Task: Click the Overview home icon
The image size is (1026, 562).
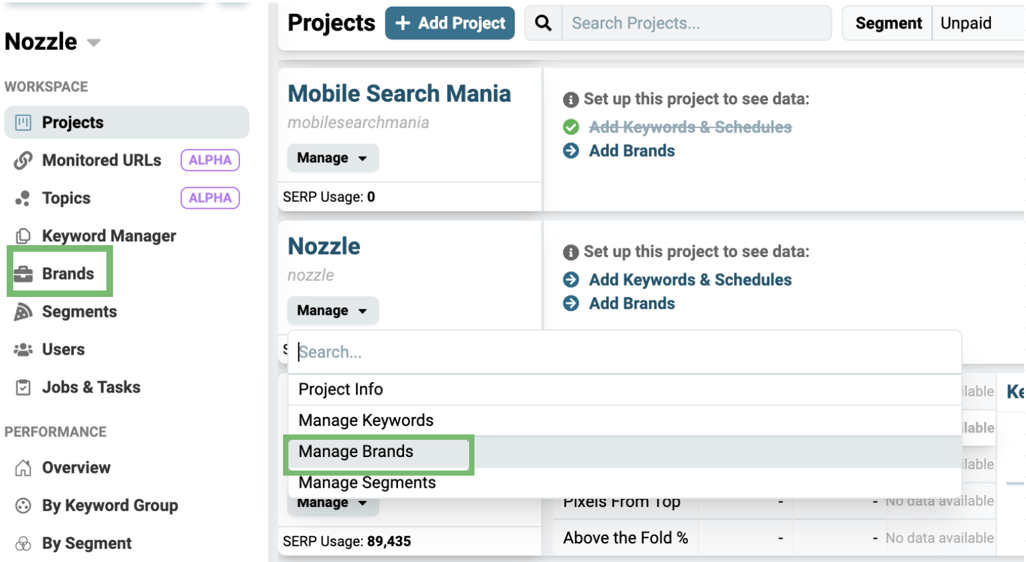Action: click(22, 468)
